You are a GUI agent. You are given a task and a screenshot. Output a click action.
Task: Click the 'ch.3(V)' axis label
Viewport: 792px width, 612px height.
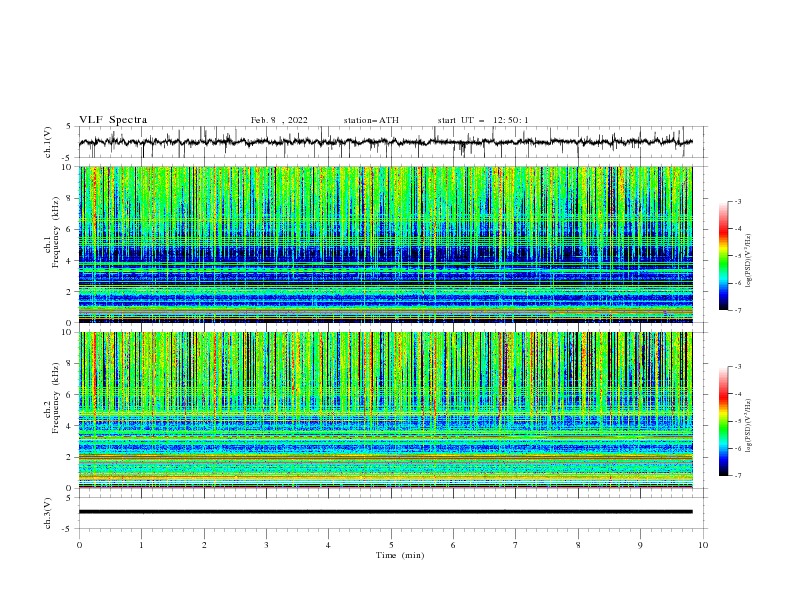tap(48, 513)
